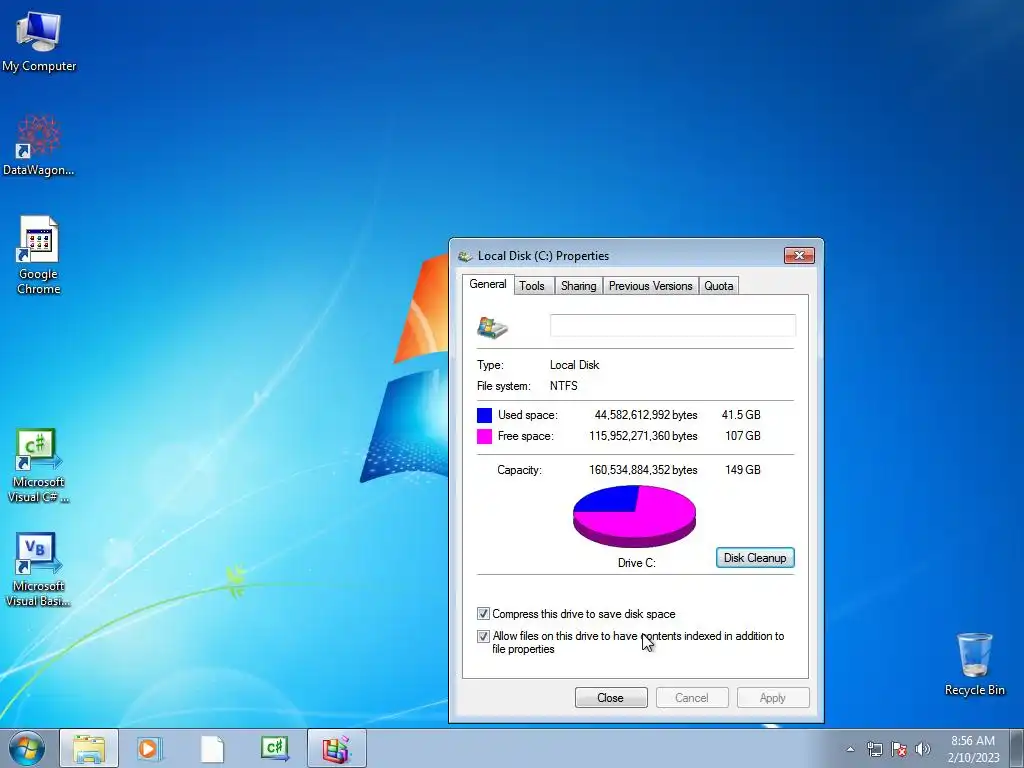Switch to the Sharing tab

pyautogui.click(x=579, y=285)
